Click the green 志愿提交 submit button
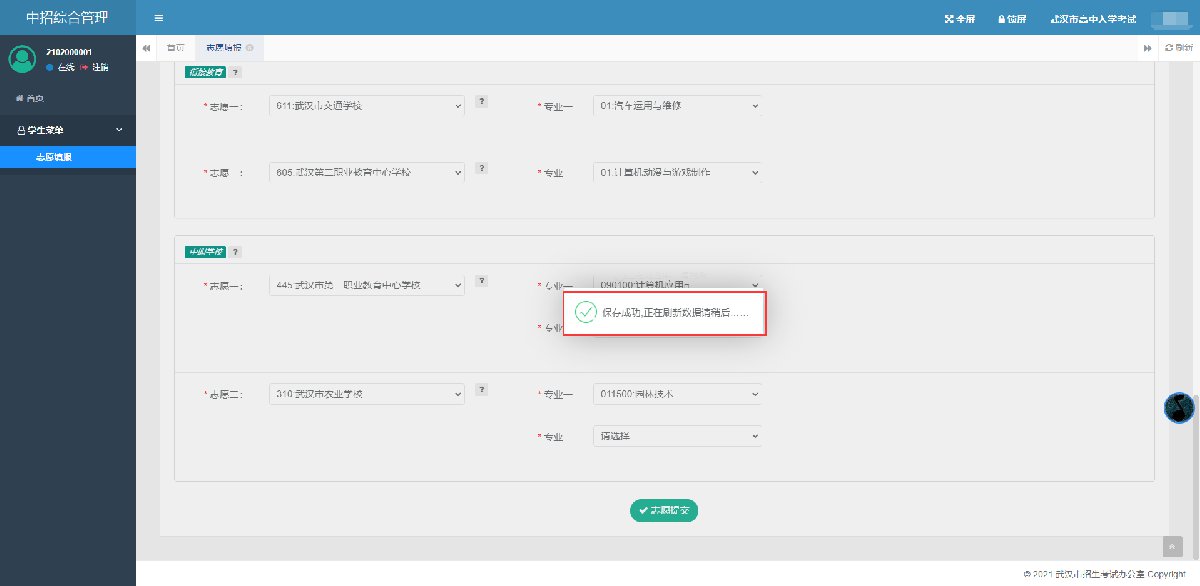1200x586 pixels. (x=664, y=510)
